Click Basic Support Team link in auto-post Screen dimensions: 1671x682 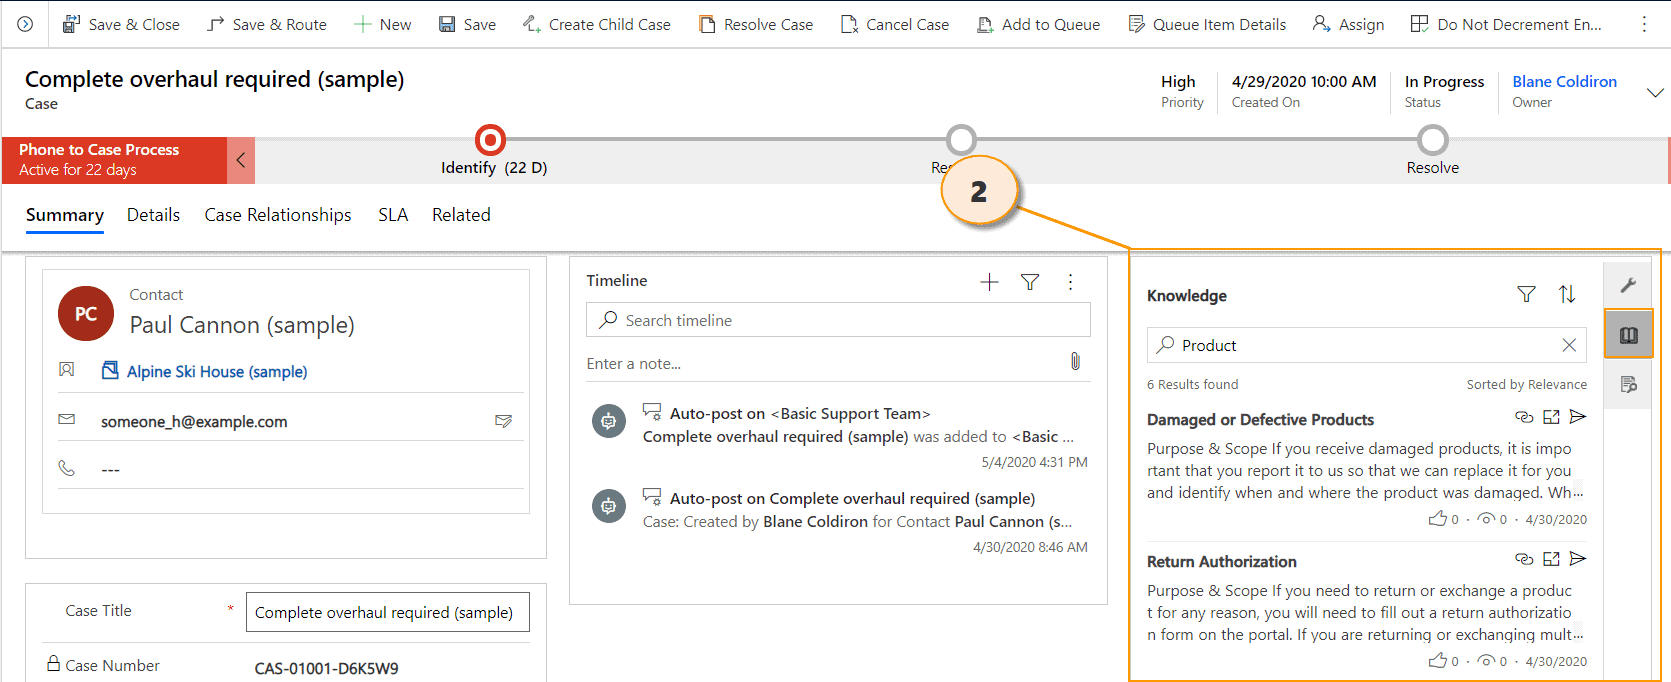[x=851, y=414]
